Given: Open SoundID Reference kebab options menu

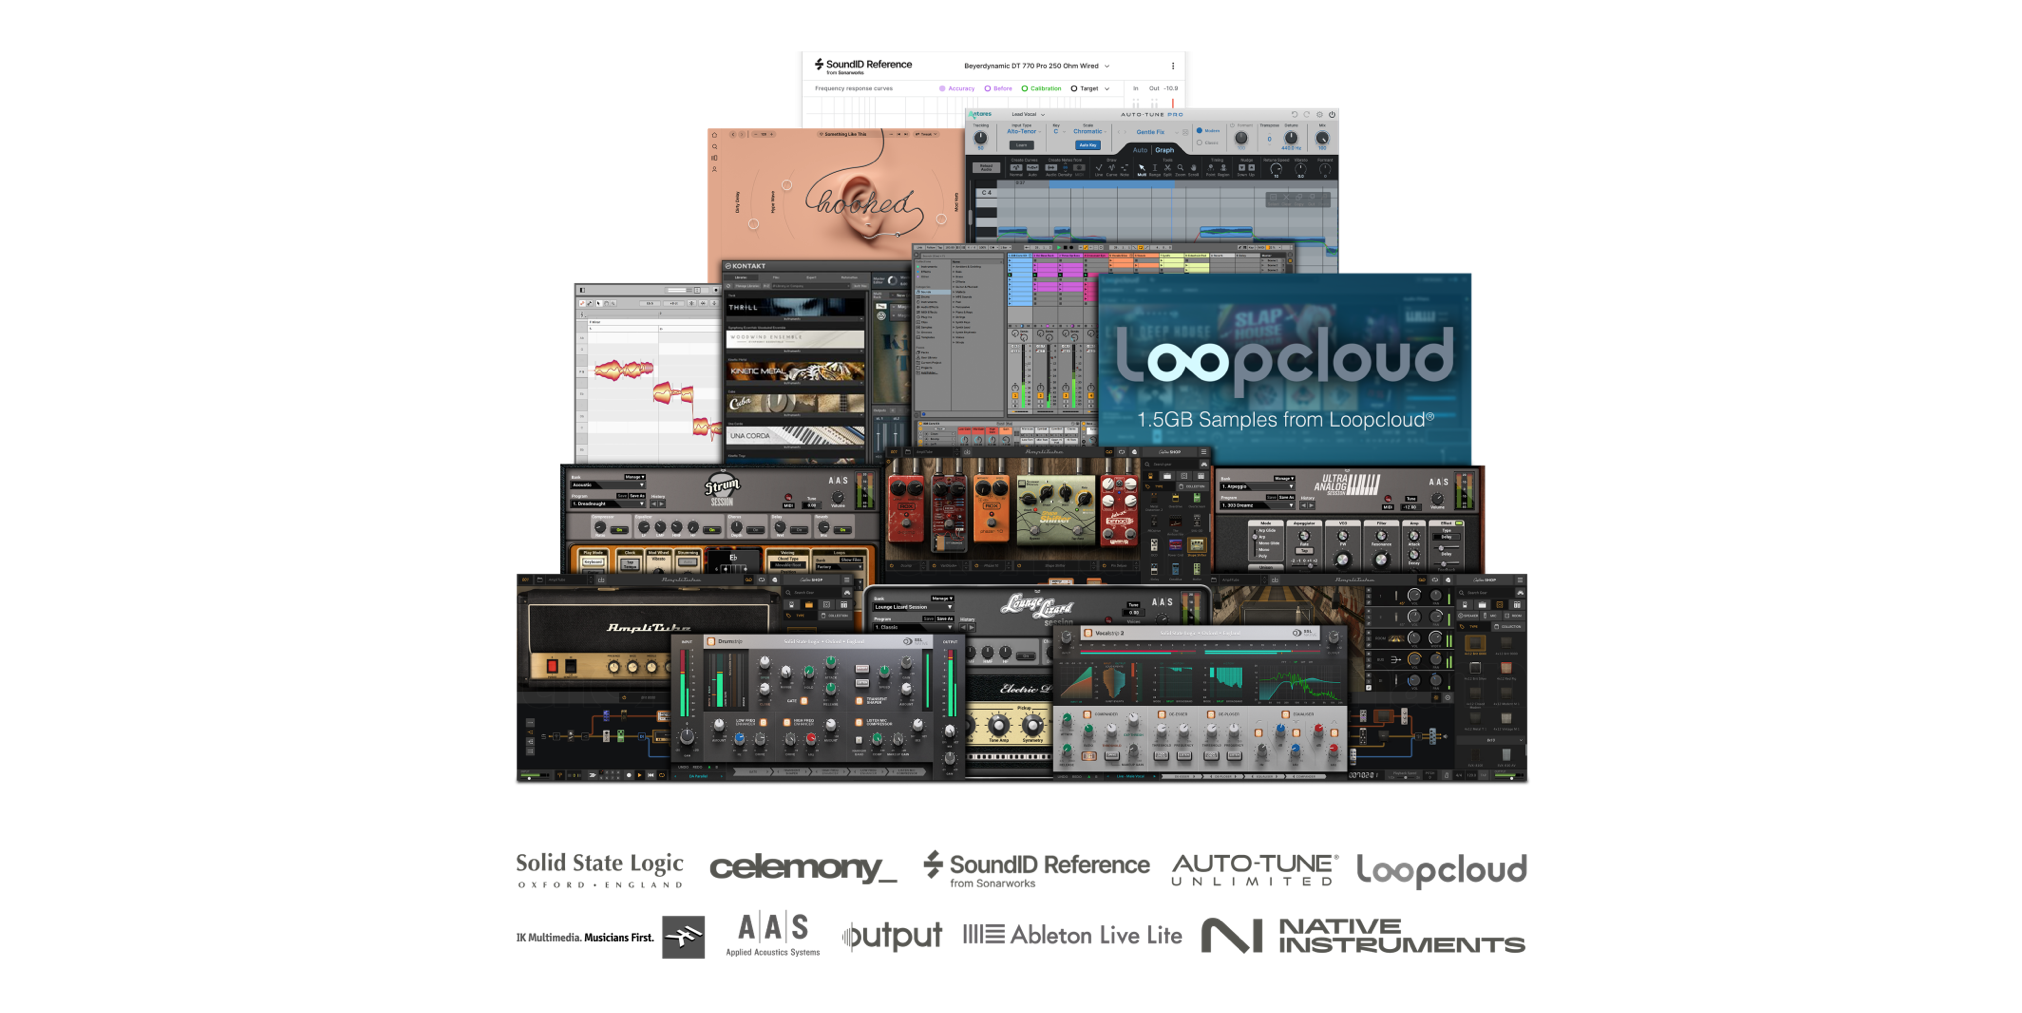Looking at the screenshot, I should [x=1173, y=66].
